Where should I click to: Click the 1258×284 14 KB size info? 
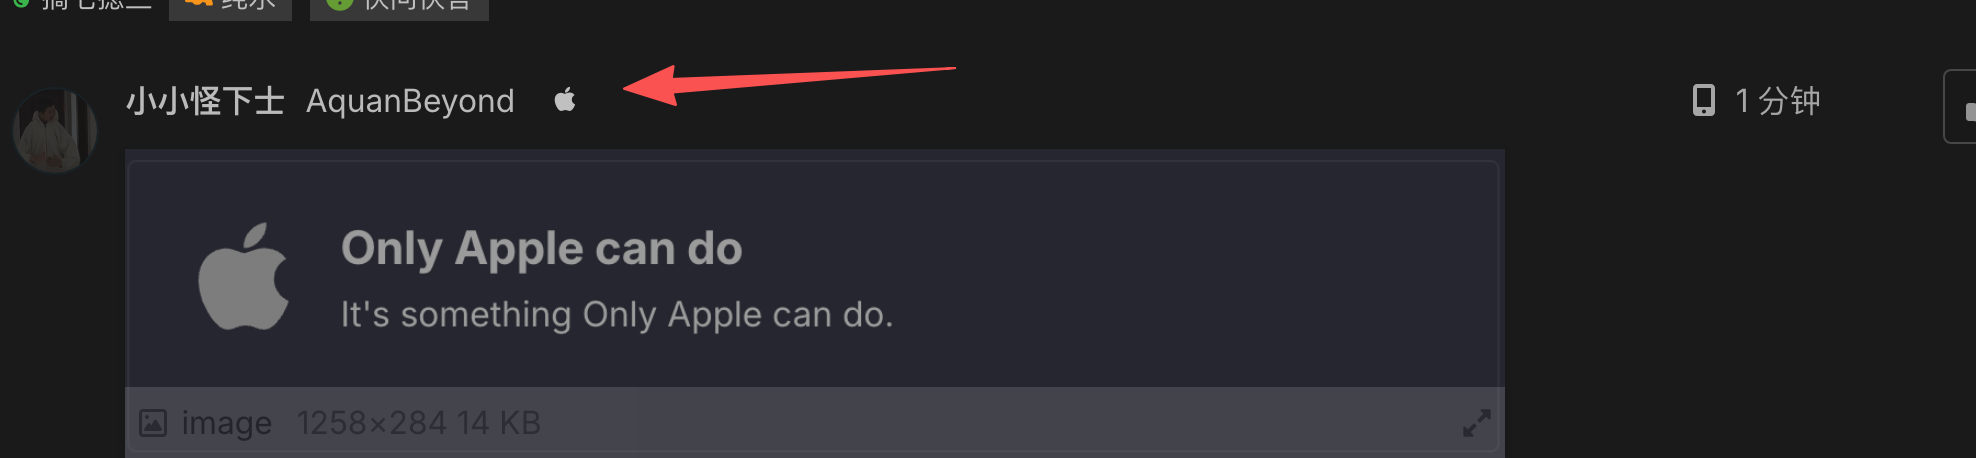[x=418, y=423]
